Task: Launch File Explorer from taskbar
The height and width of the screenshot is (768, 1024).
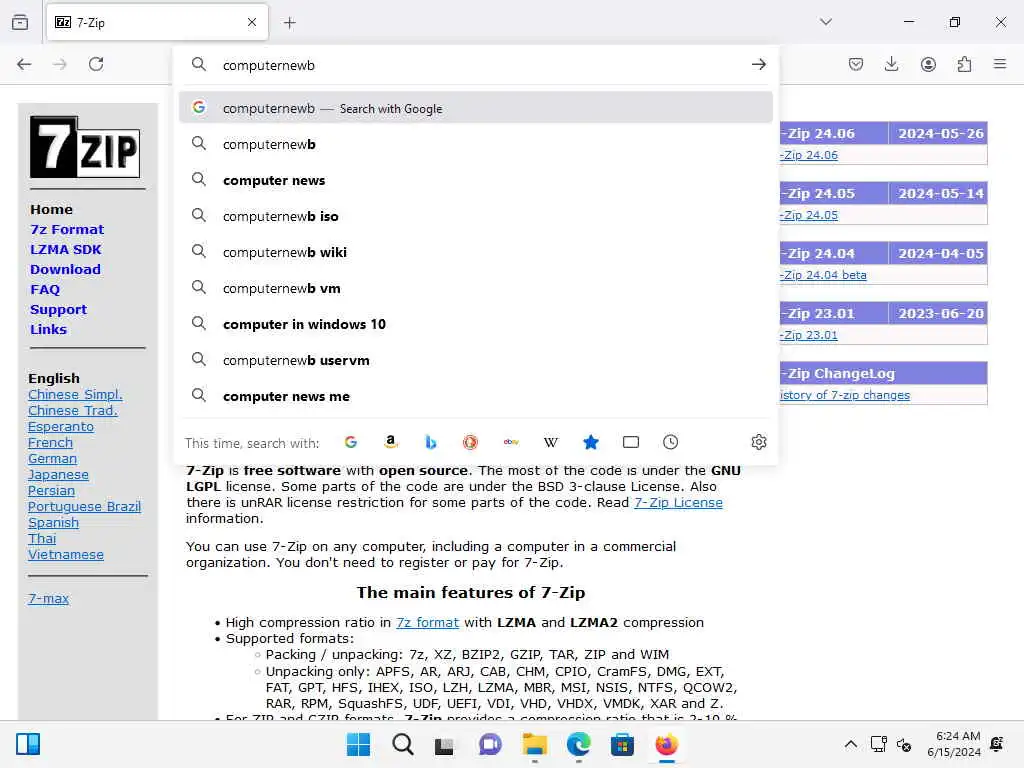Action: coord(534,744)
